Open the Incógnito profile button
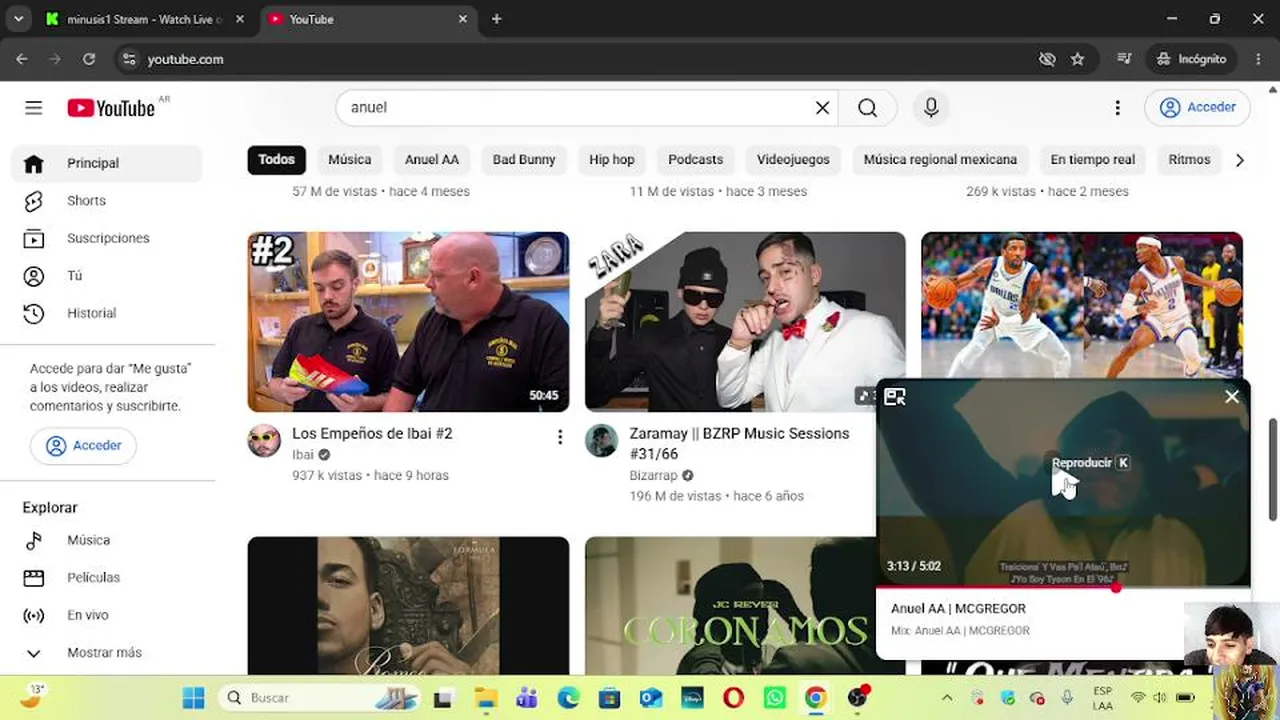Viewport: 1280px width, 720px height. [x=1191, y=59]
